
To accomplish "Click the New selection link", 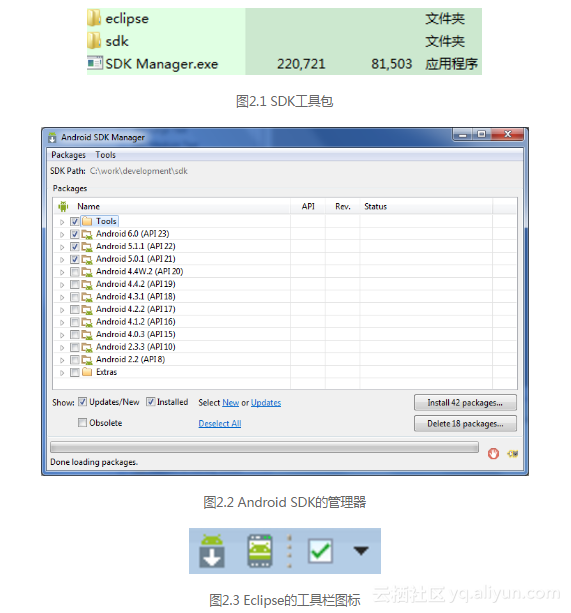I will 231,403.
